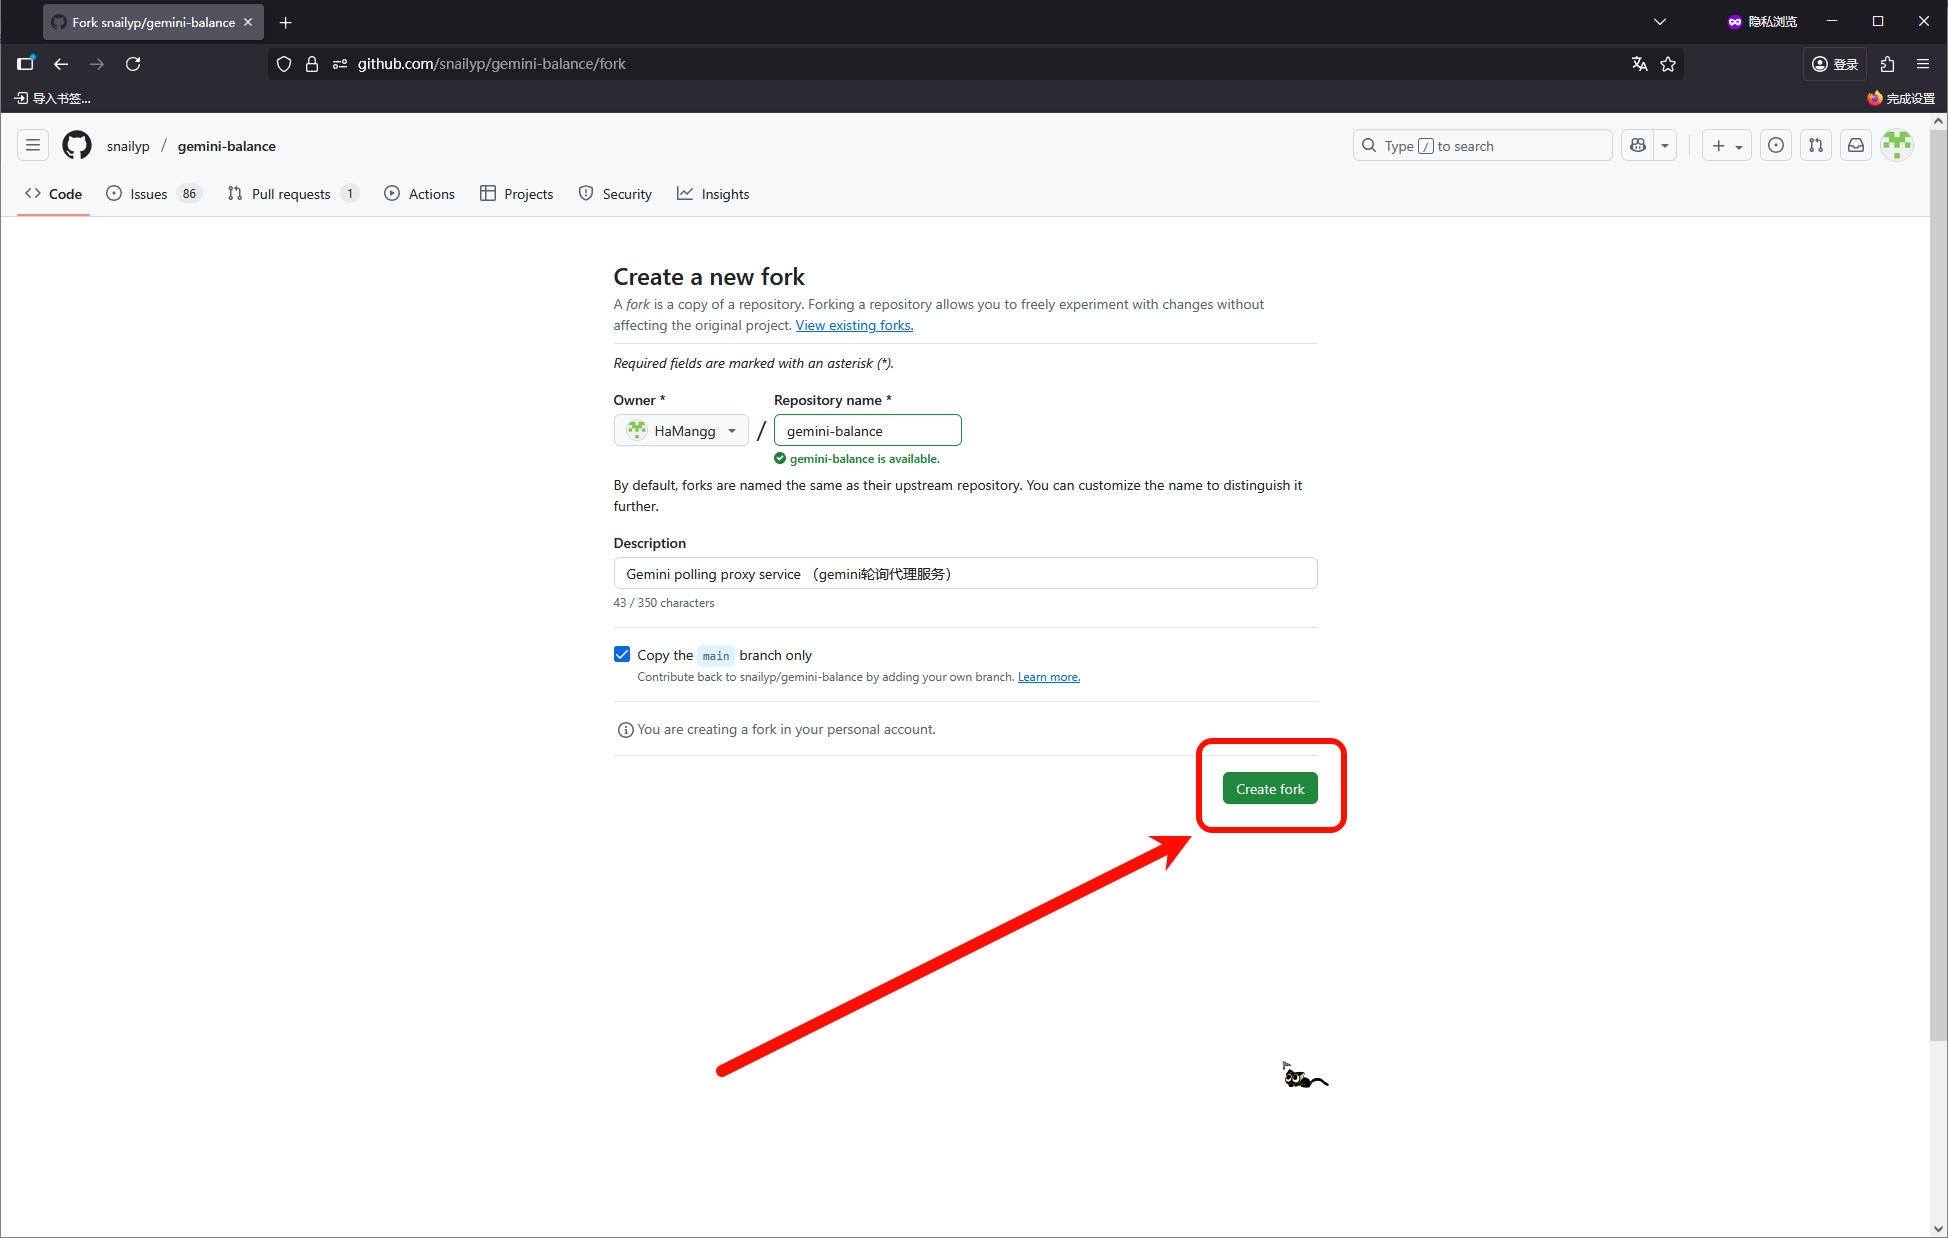1948x1238 pixels.
Task: Open the Copilot chat icon
Action: [x=1638, y=145]
